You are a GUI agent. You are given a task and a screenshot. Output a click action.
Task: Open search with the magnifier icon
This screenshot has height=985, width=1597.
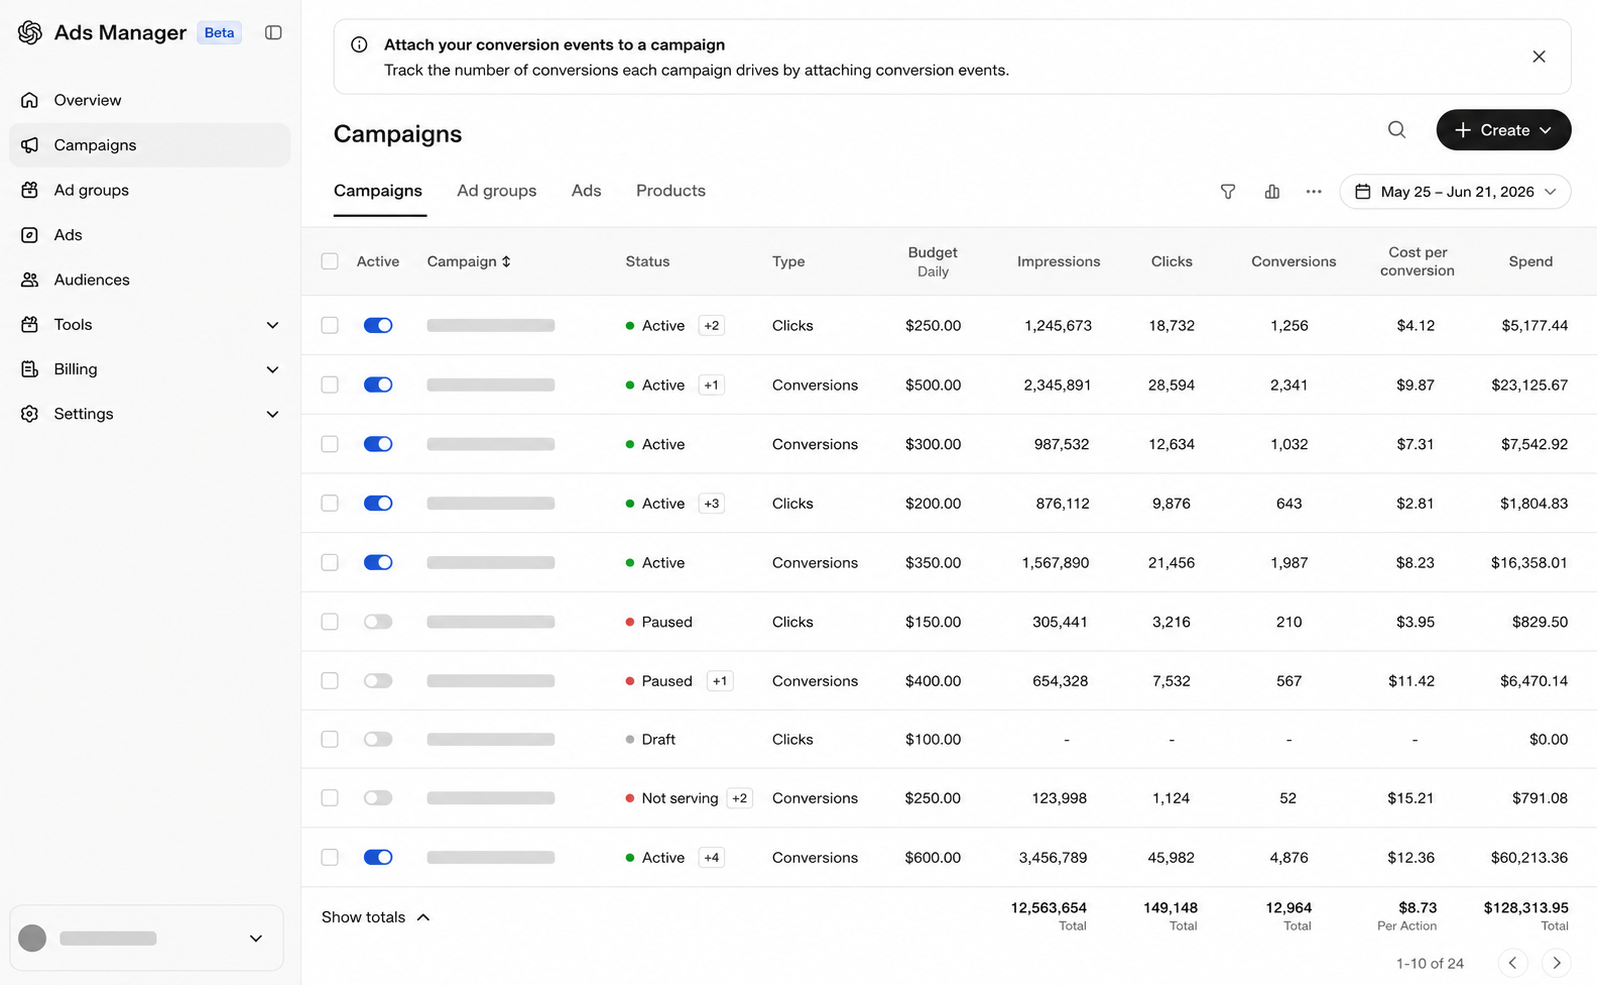click(1397, 130)
